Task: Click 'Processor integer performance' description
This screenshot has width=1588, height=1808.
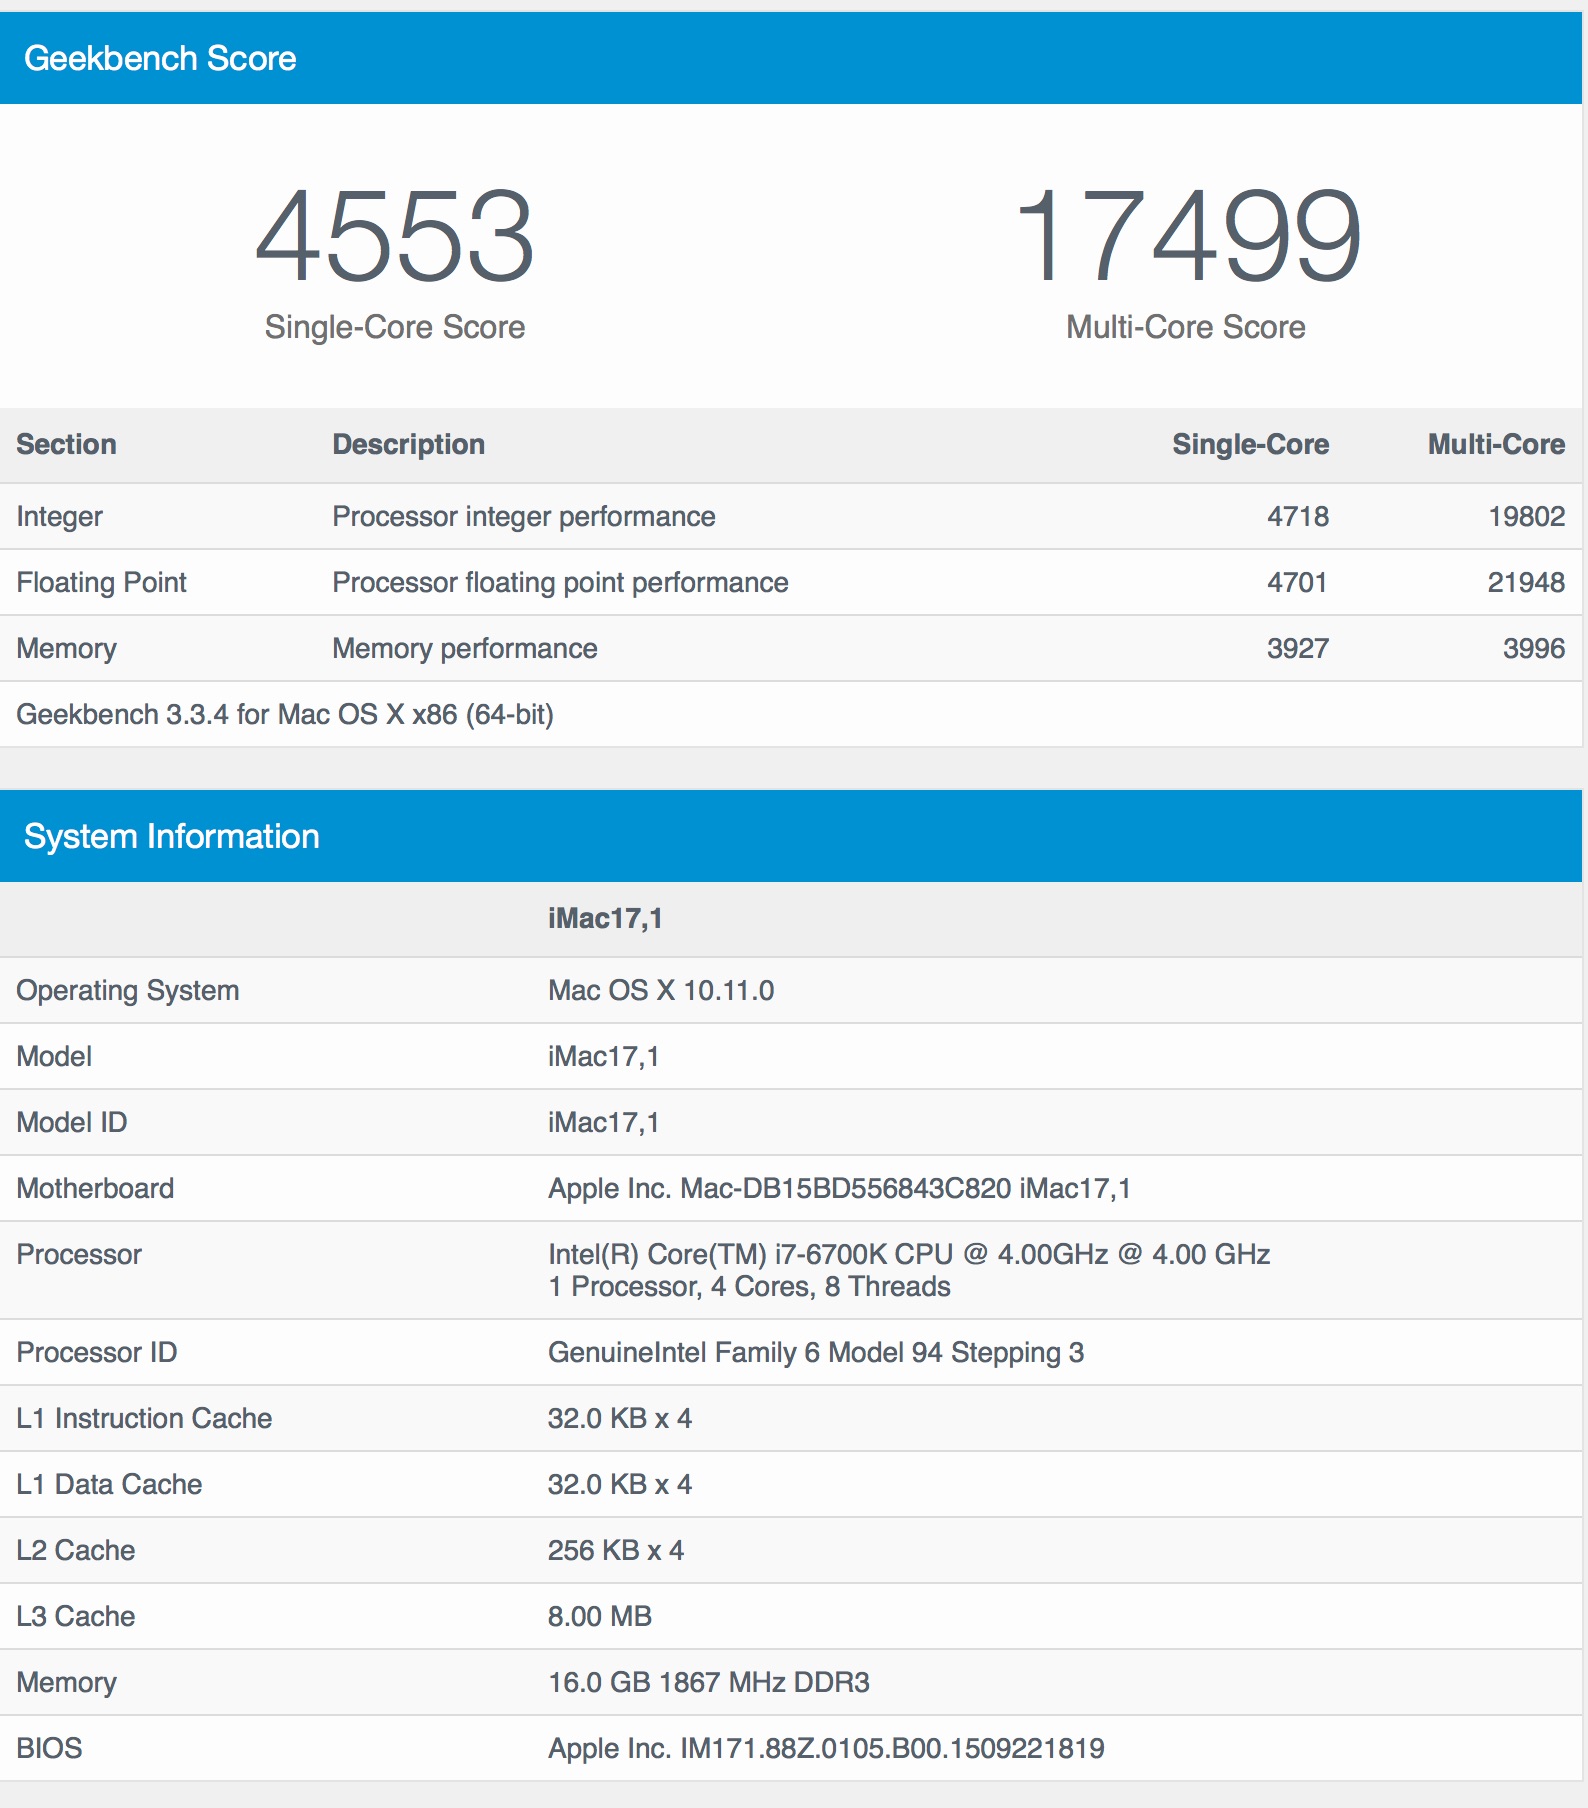Action: coord(524,516)
